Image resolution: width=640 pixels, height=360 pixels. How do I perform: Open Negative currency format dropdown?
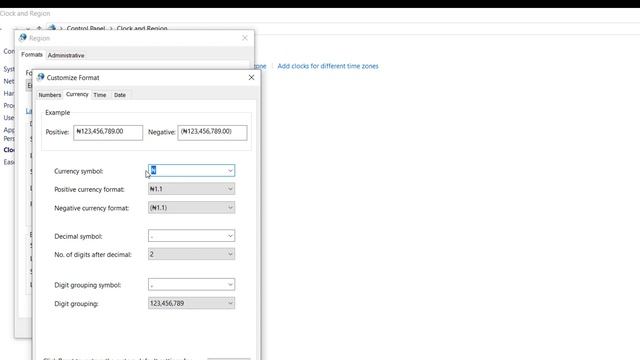tap(191, 208)
